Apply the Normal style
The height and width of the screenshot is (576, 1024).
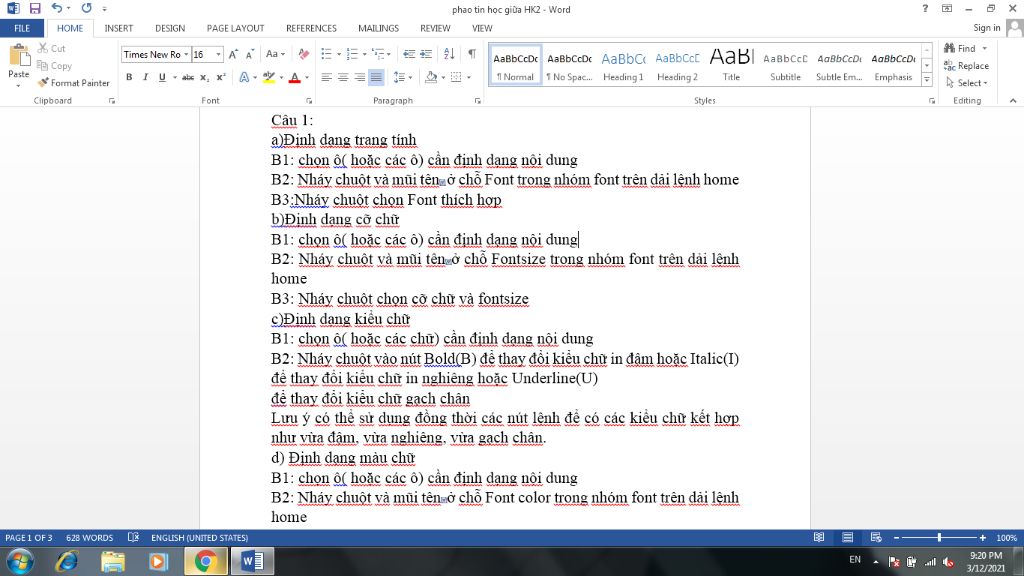click(515, 65)
